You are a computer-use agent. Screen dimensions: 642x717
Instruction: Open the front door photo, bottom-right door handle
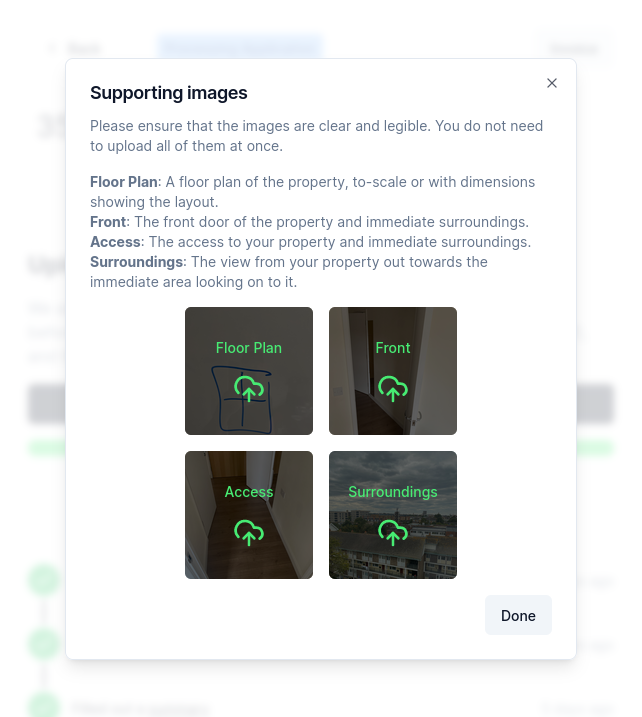pos(415,416)
